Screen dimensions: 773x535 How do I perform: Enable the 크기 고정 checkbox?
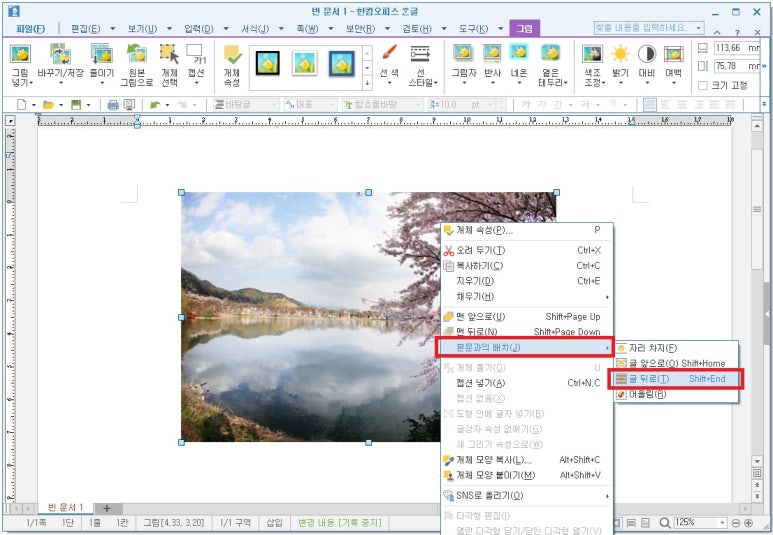click(703, 86)
